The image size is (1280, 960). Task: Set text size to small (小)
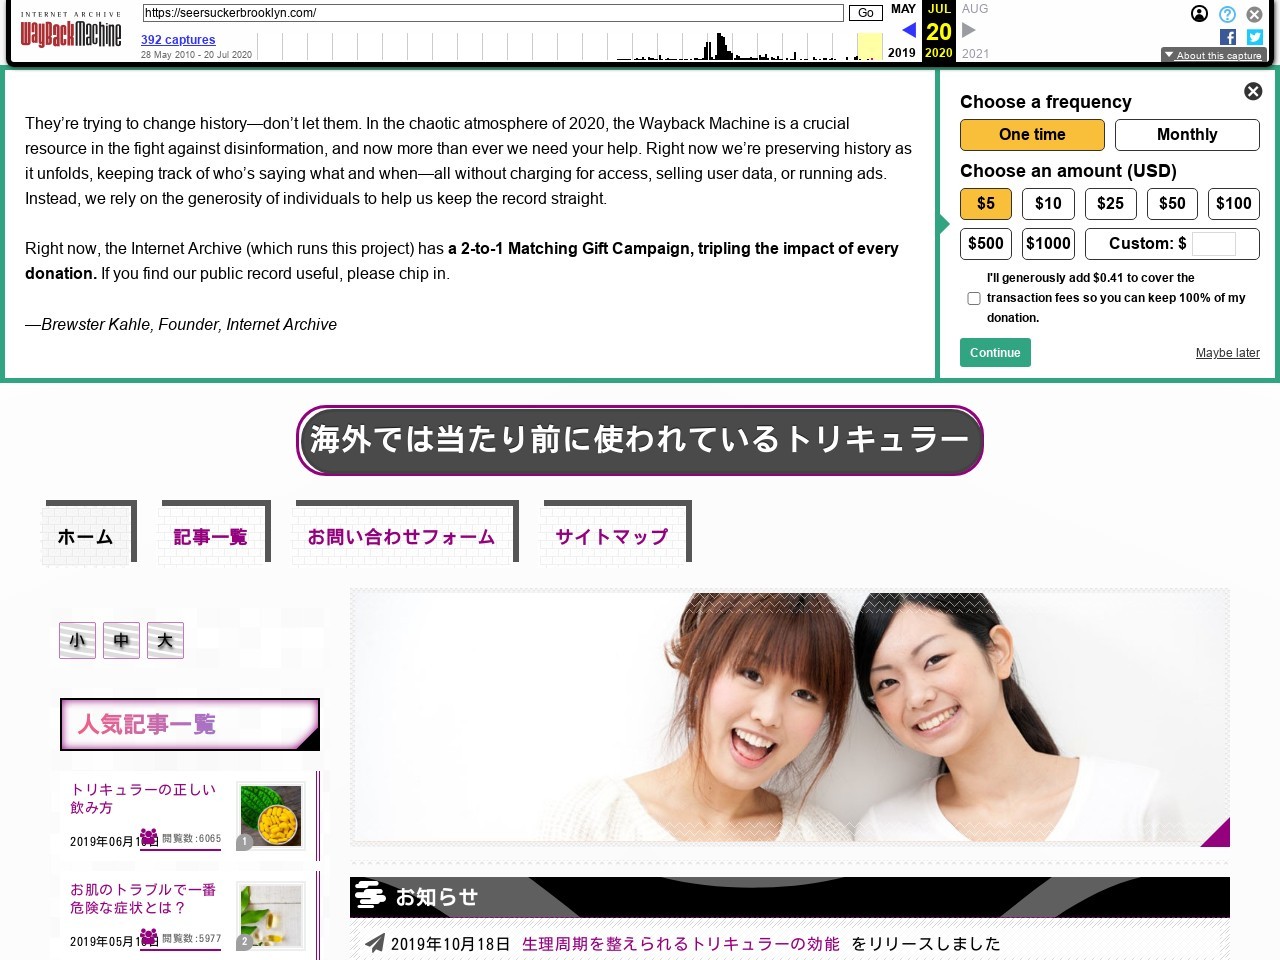[x=77, y=641]
